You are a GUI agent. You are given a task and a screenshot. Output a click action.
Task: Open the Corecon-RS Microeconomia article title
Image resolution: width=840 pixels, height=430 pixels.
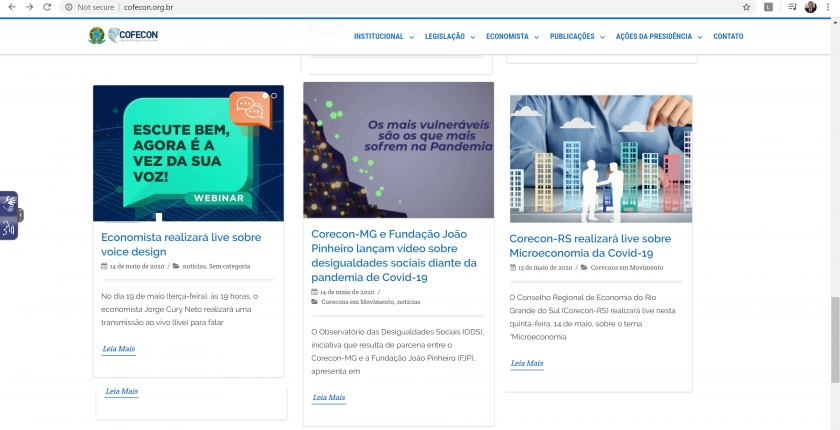click(x=589, y=245)
